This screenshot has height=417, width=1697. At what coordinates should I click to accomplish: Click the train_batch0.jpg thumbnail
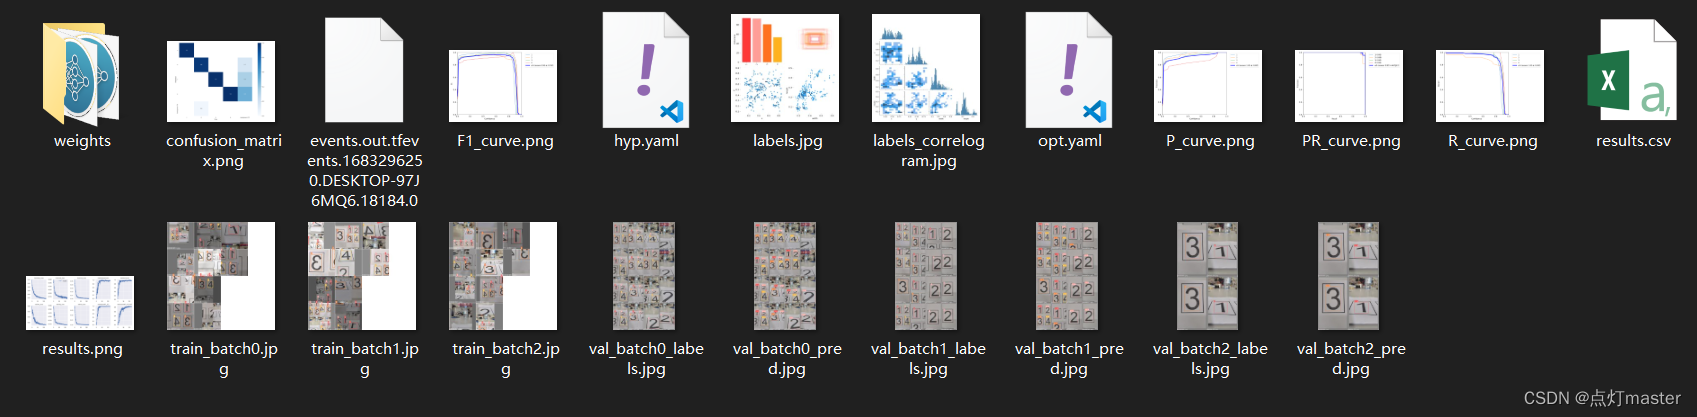221,276
